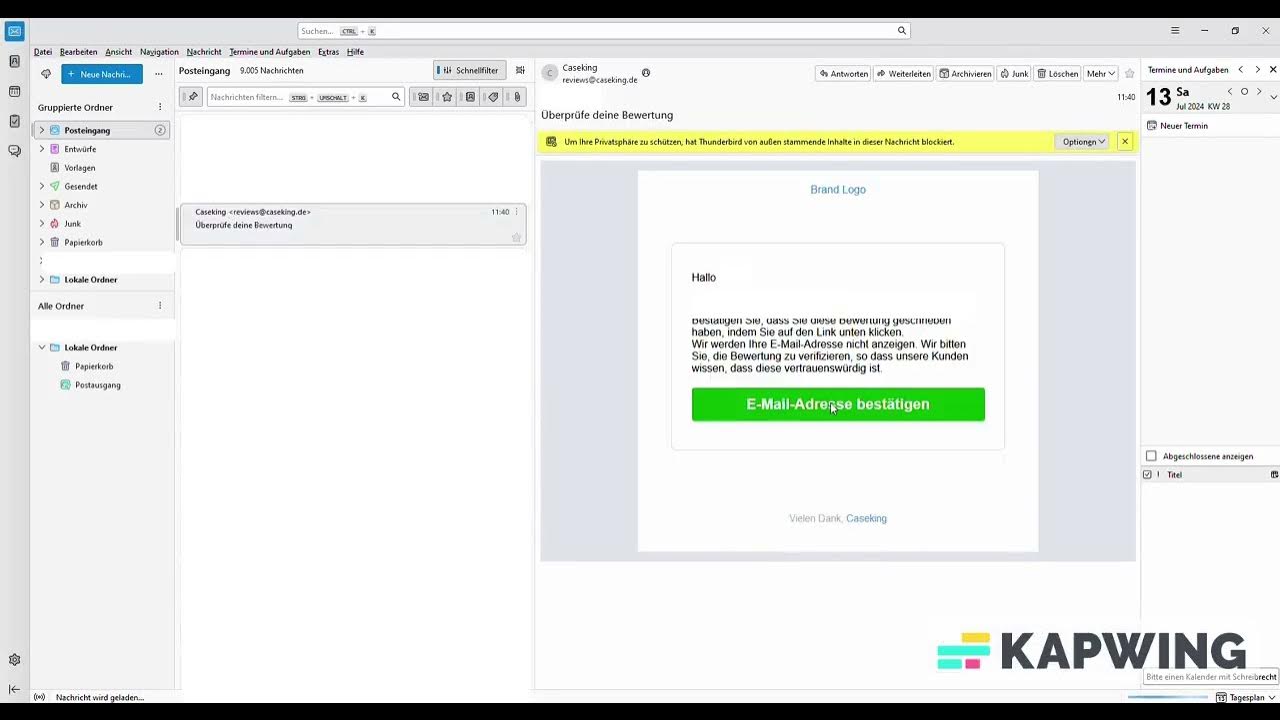Open message list display options icon
Image resolution: width=1280 pixels, height=720 pixels.
pos(520,71)
